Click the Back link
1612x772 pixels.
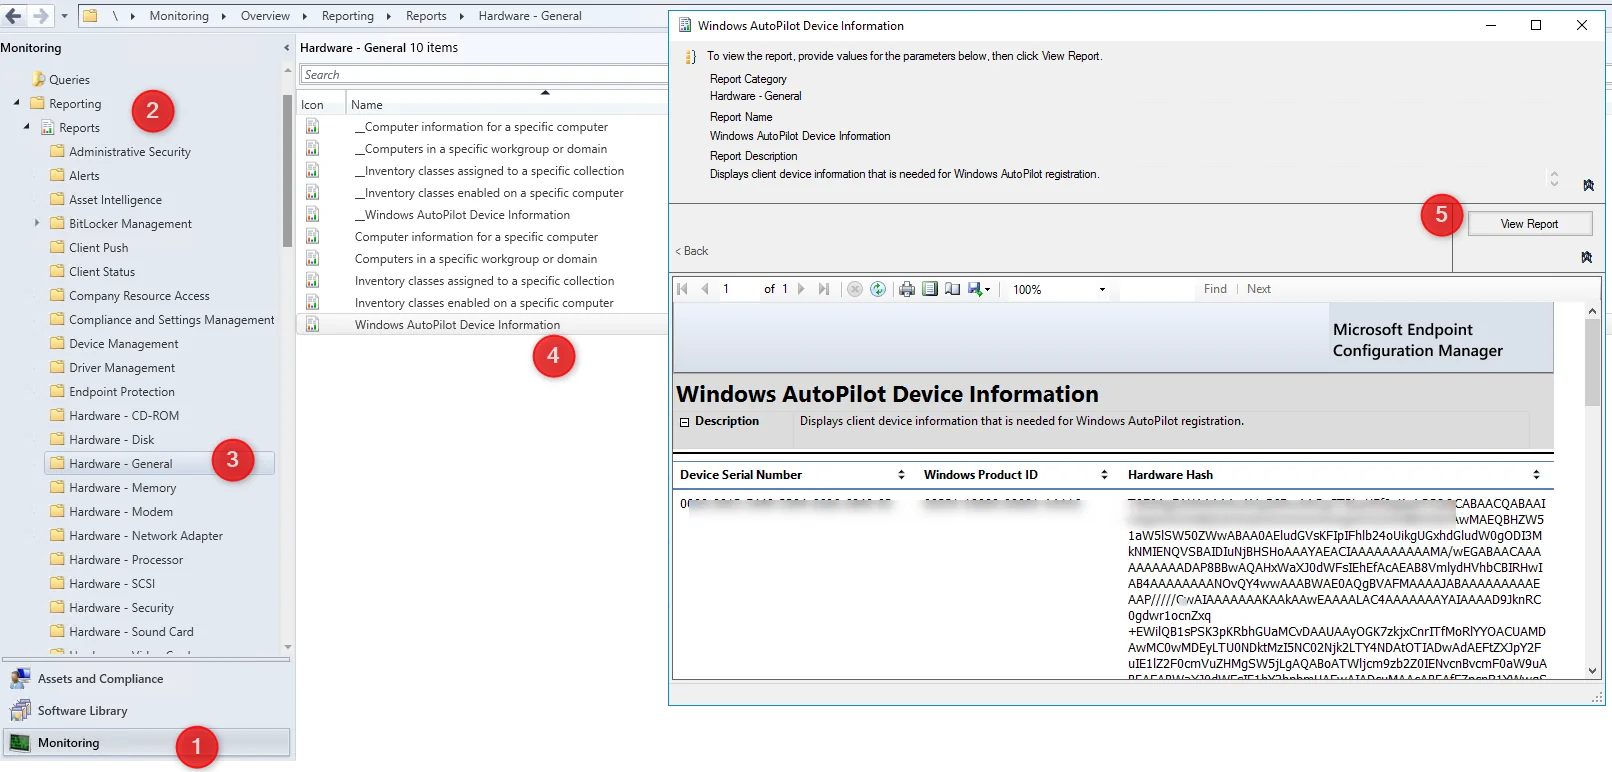(x=692, y=251)
